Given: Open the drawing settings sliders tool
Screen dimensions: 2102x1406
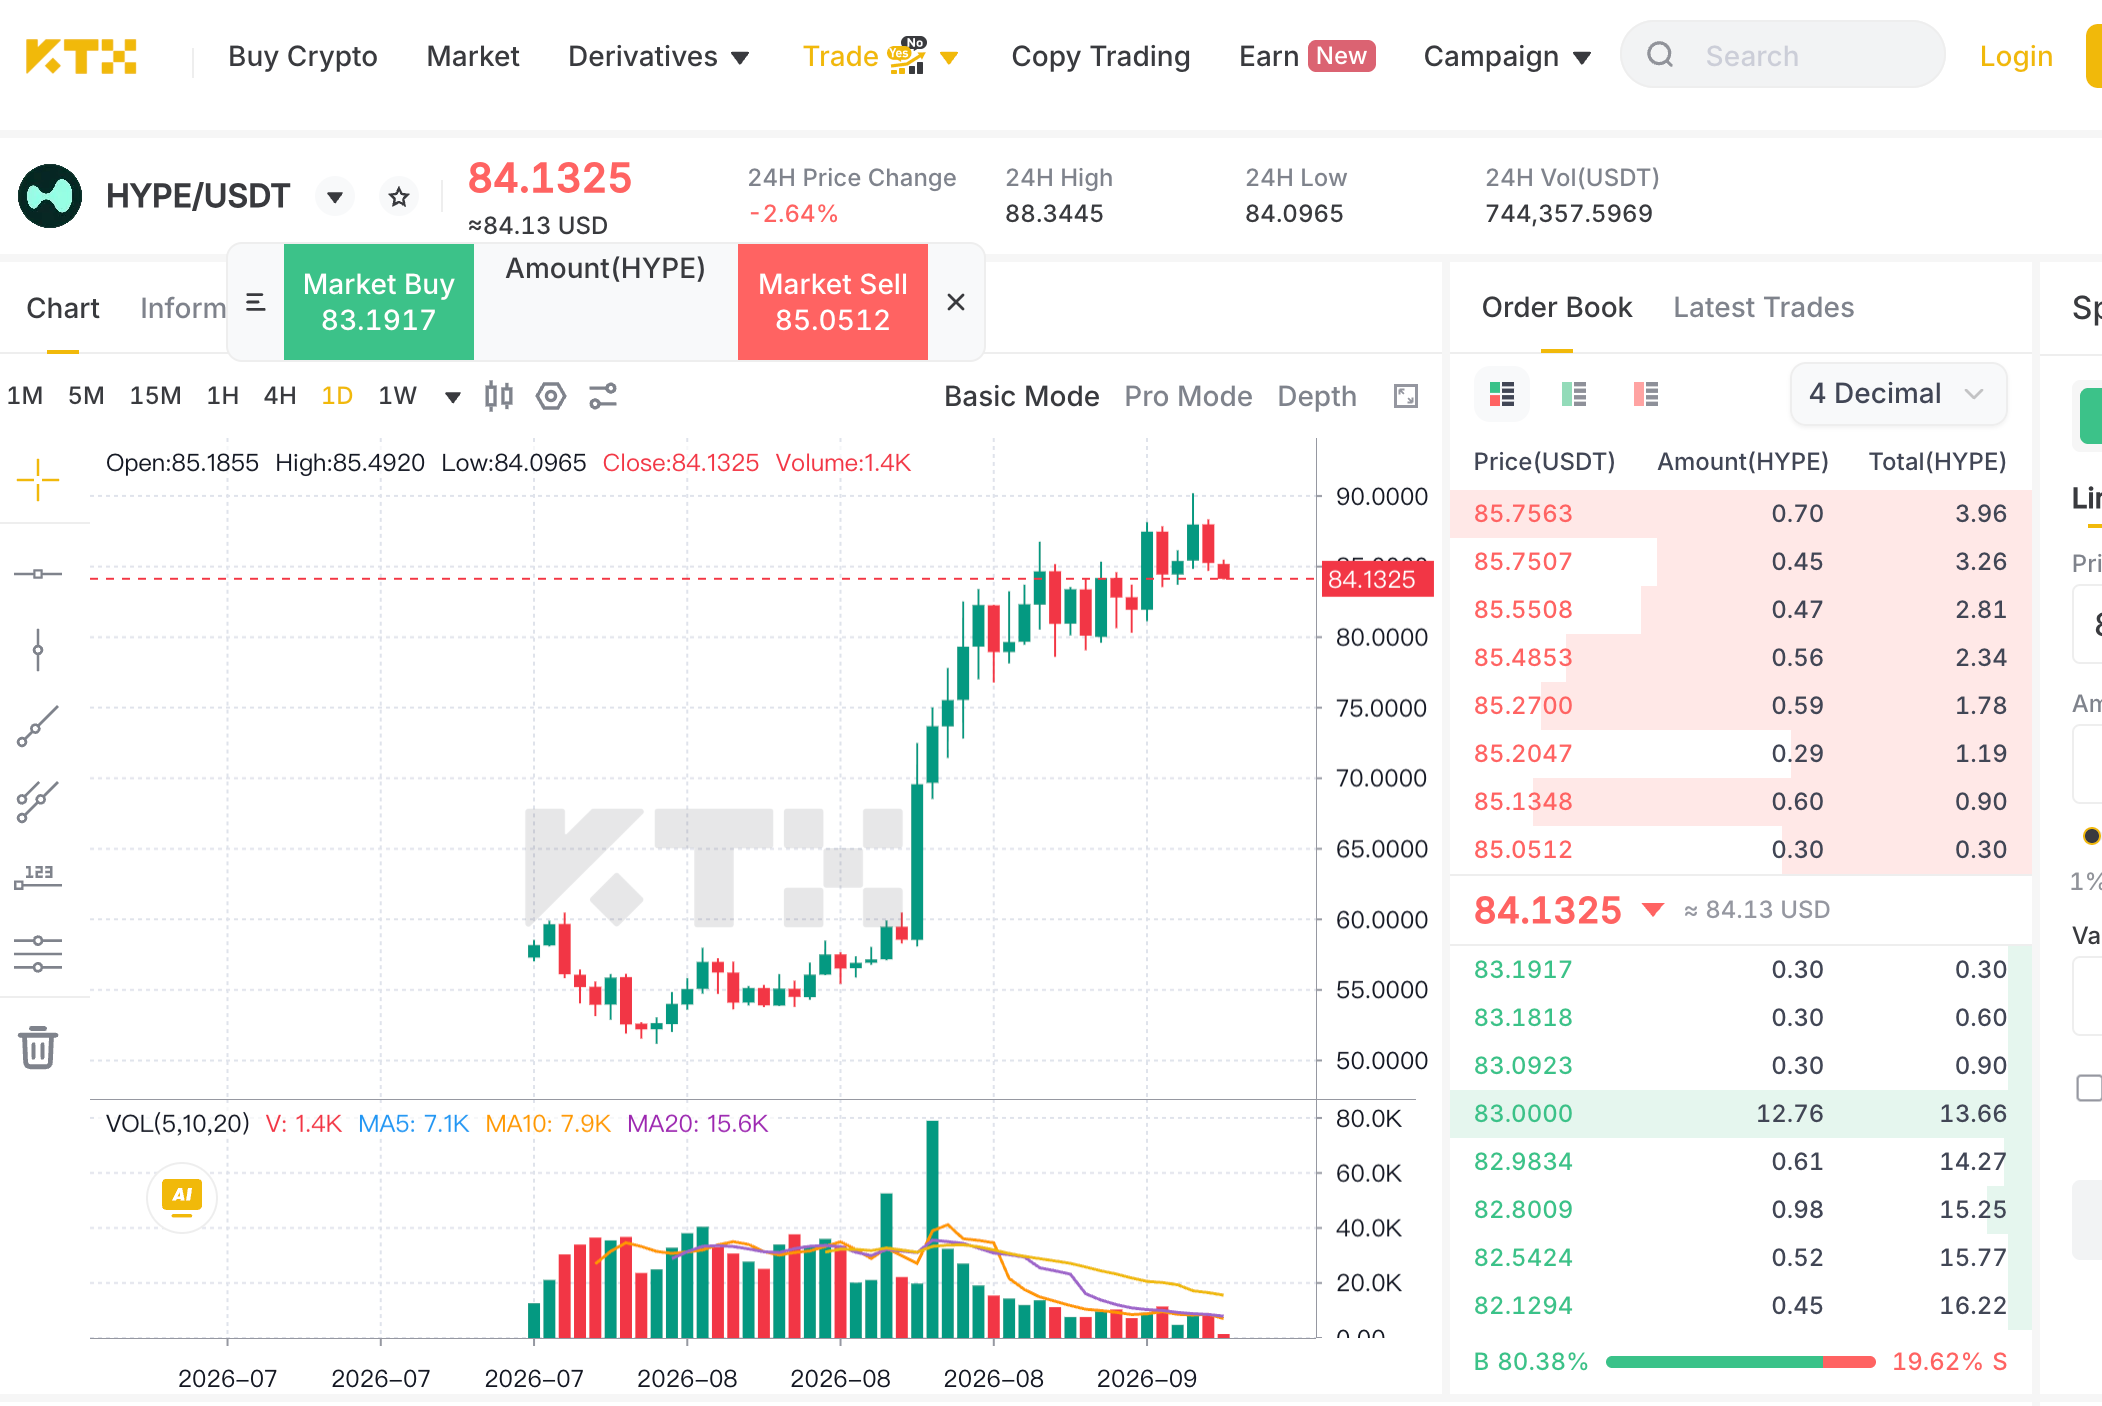Looking at the screenshot, I should coord(38,954).
